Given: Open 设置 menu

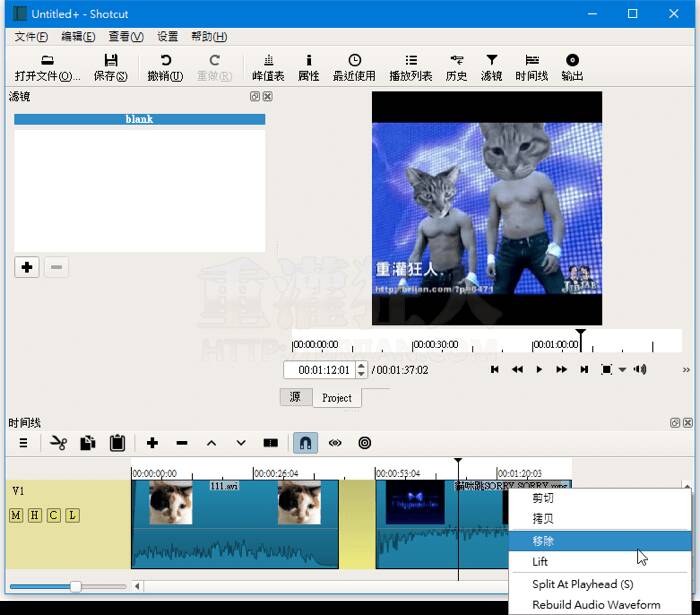Looking at the screenshot, I should click(x=167, y=37).
